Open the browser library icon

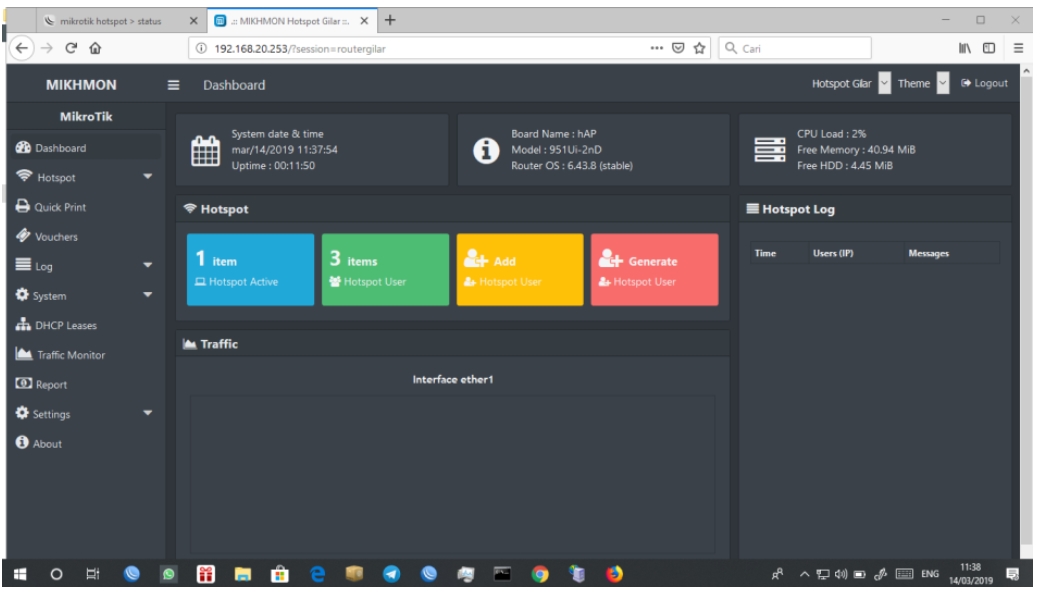coord(964,48)
